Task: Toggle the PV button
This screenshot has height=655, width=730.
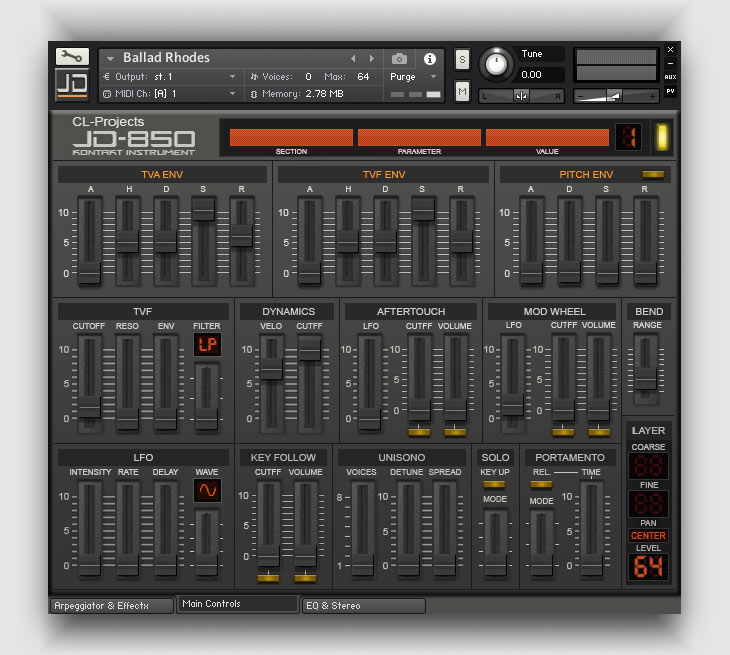Action: pyautogui.click(x=670, y=91)
